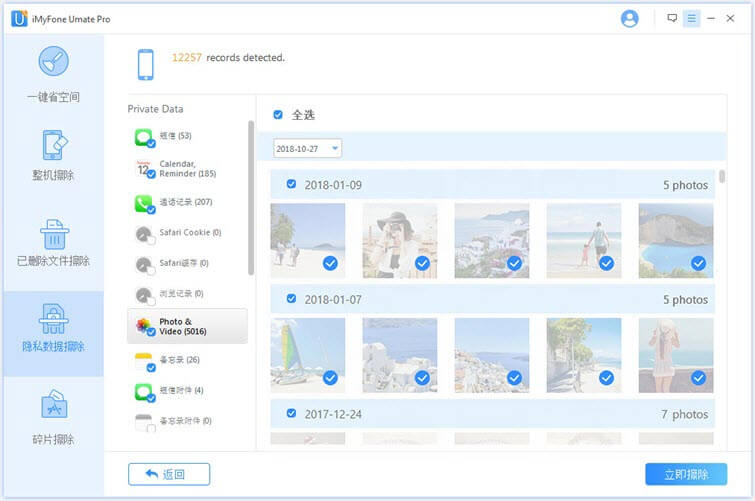Click the user account profile icon
755x501 pixels.
(629, 19)
